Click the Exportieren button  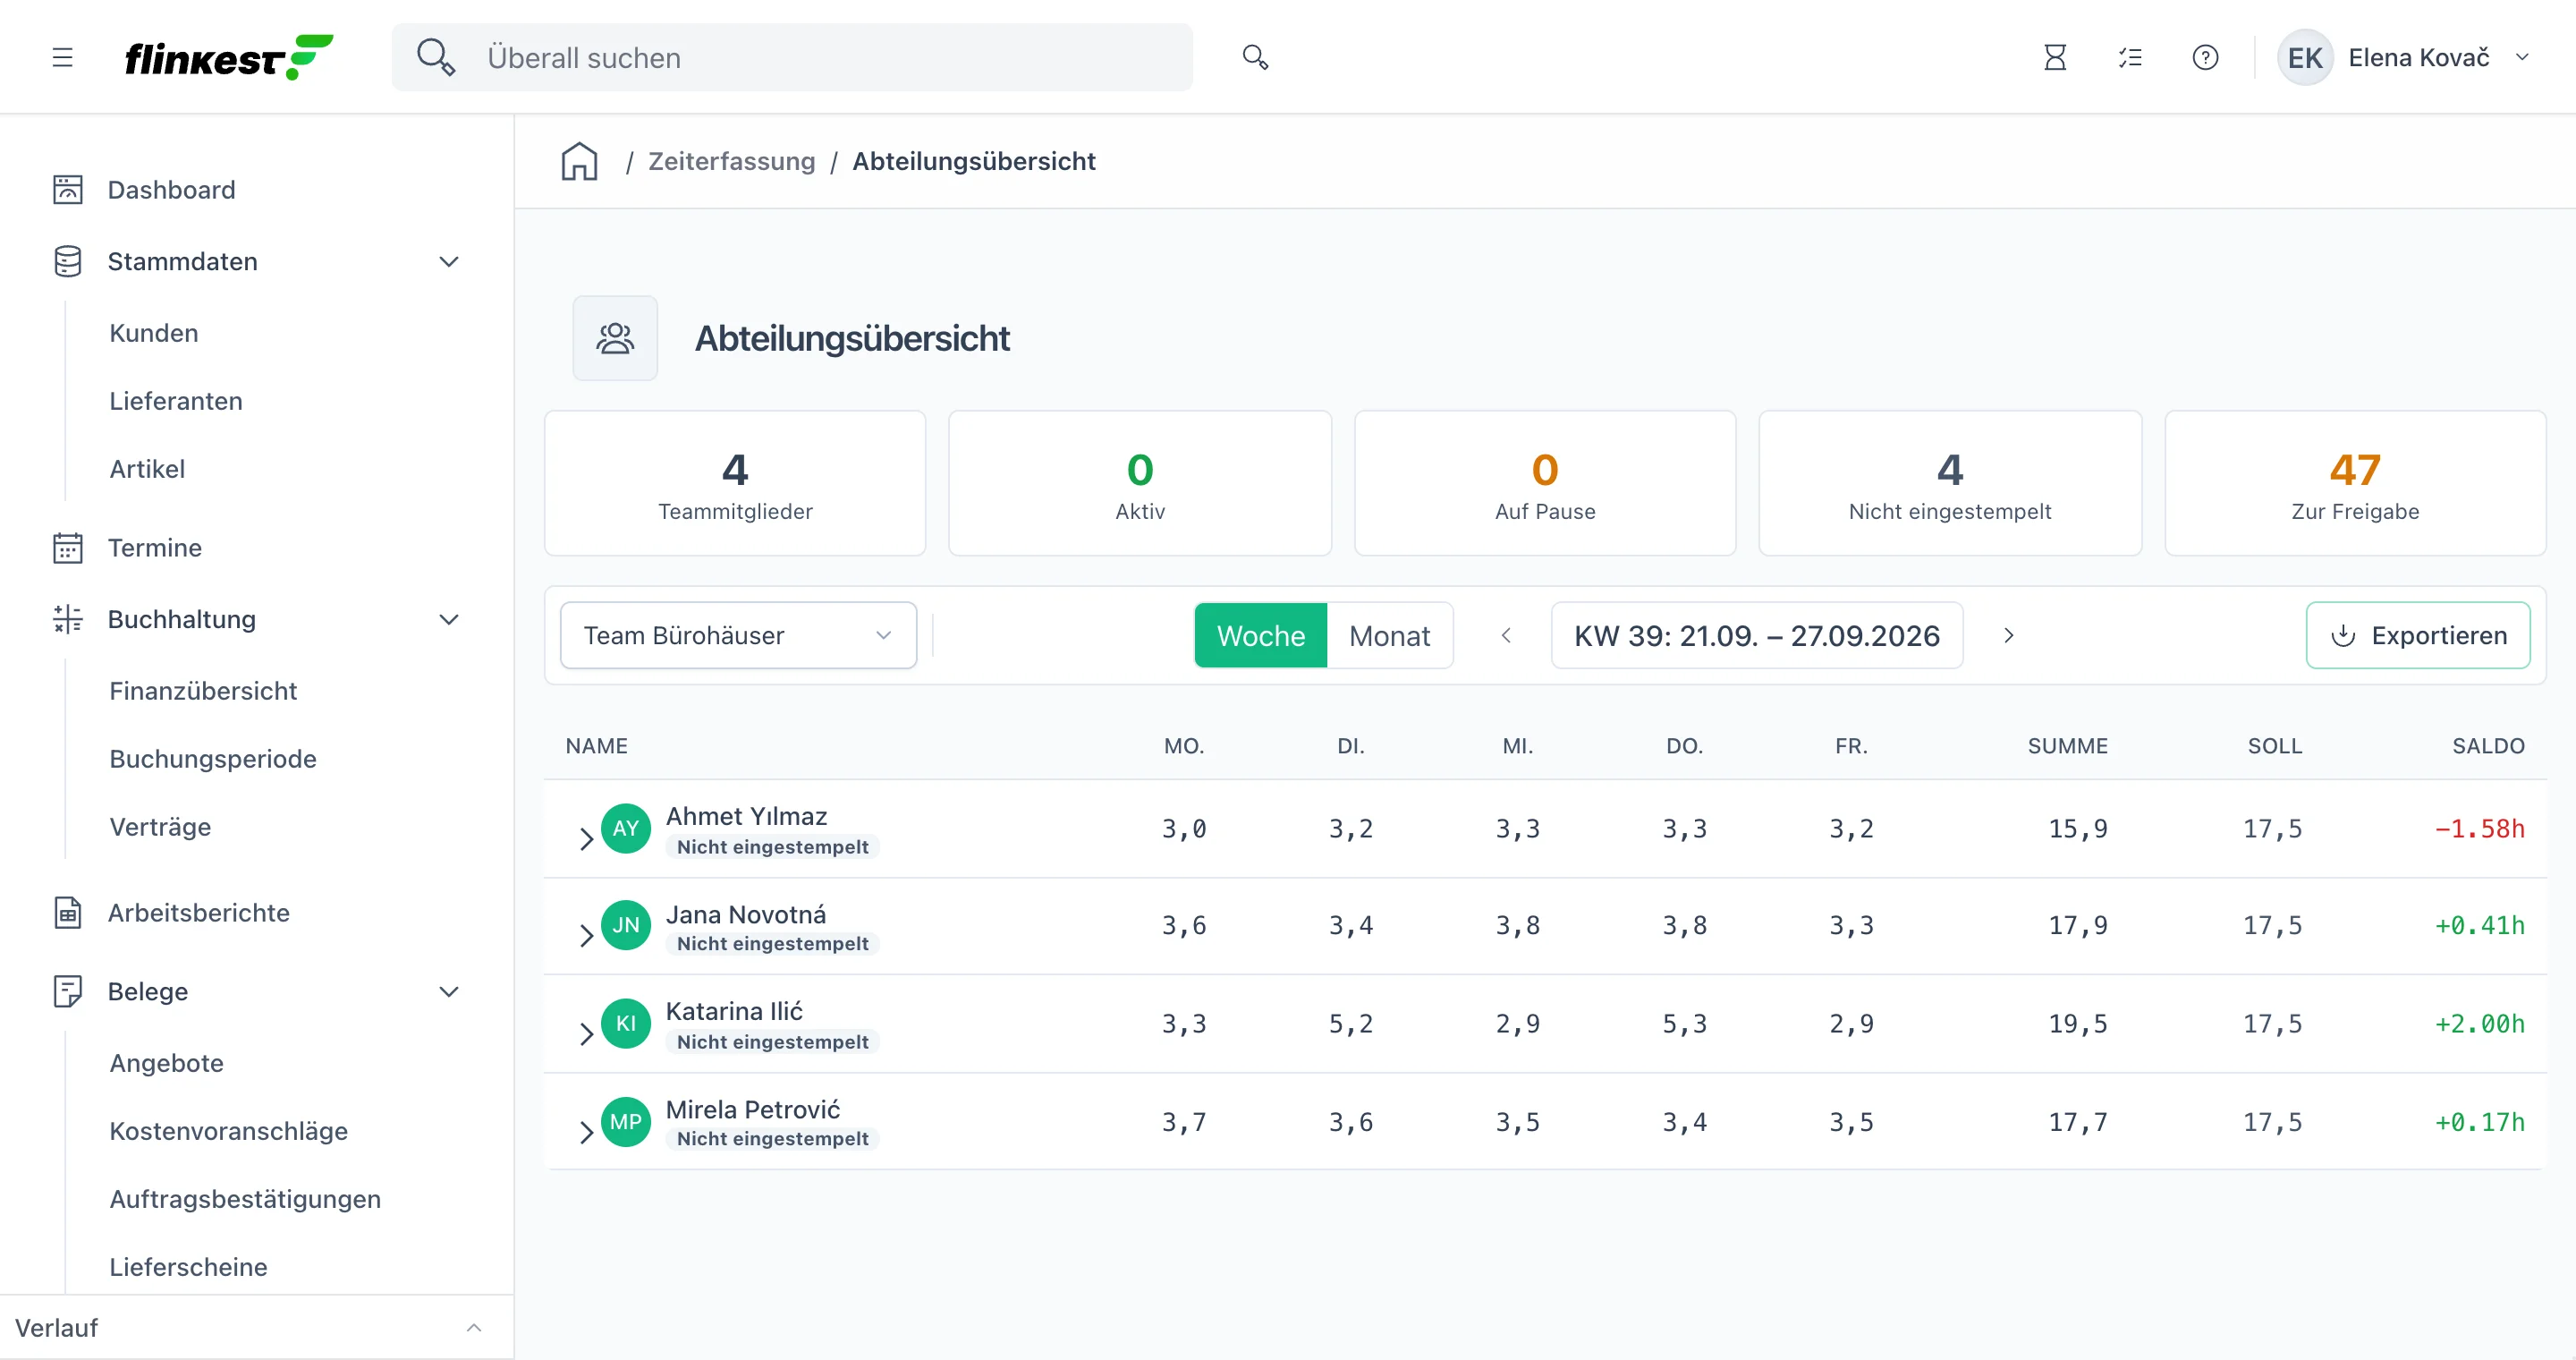click(2418, 635)
